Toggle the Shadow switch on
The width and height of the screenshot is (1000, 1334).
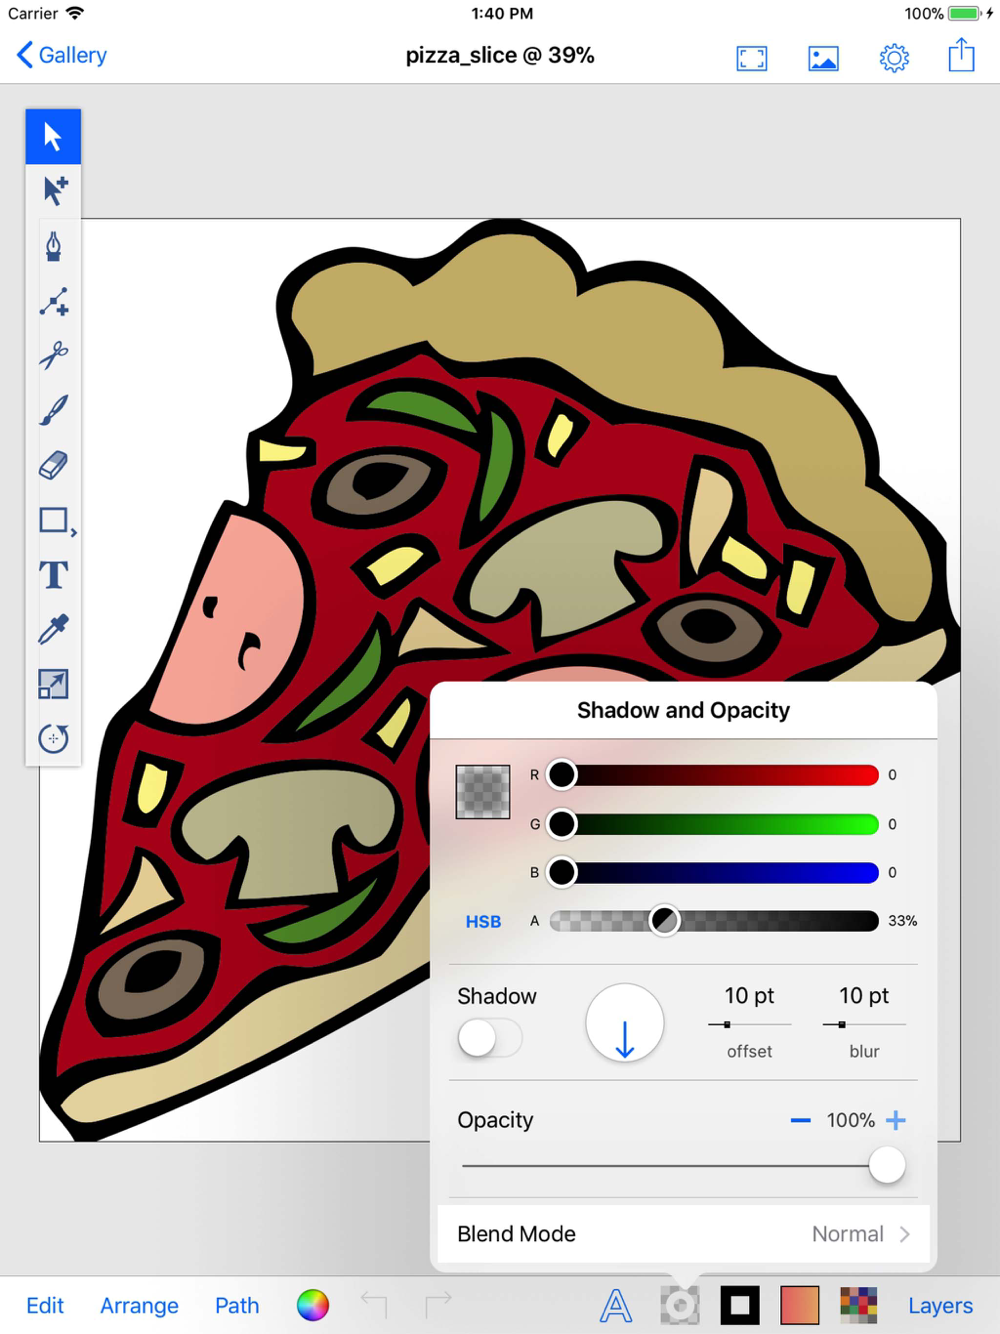click(x=490, y=1038)
